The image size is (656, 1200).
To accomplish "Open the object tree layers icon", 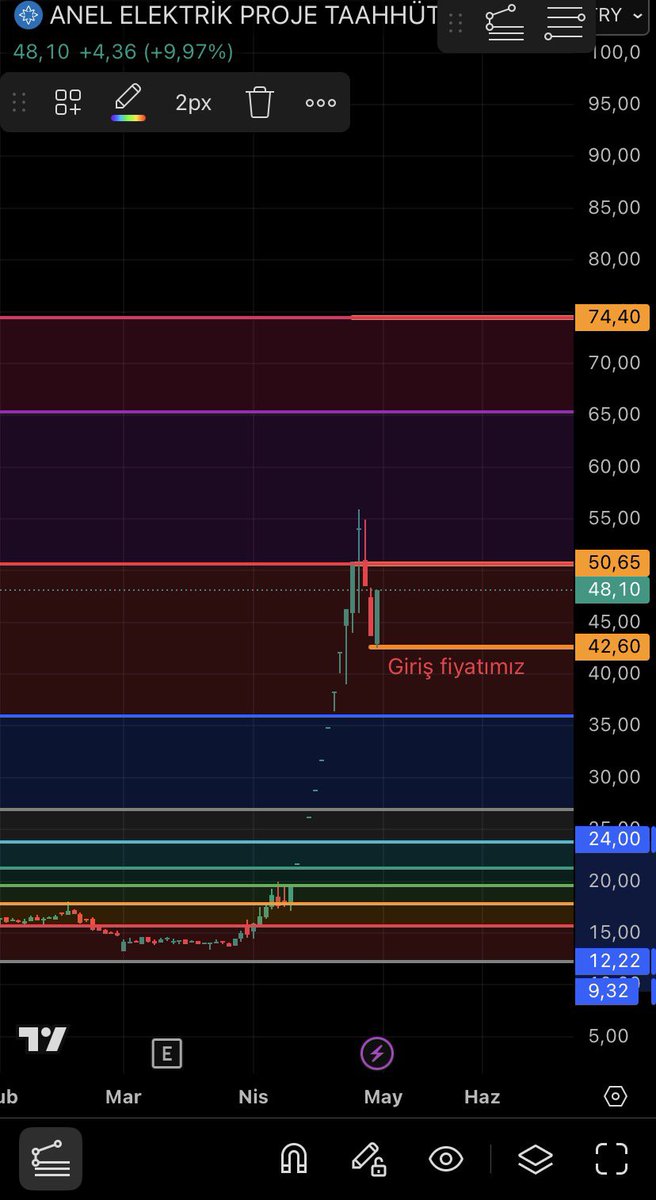I will [x=536, y=1159].
